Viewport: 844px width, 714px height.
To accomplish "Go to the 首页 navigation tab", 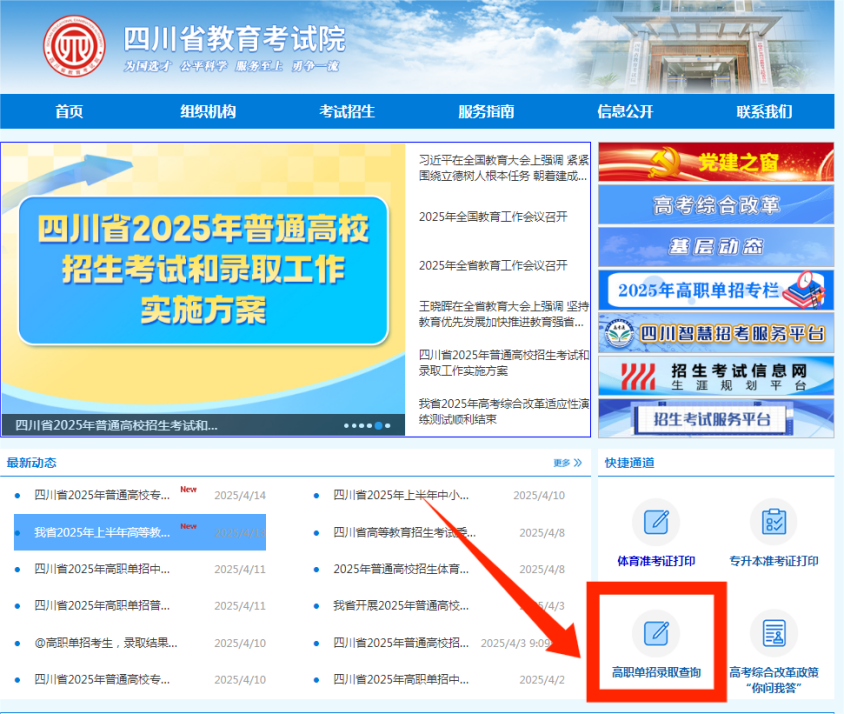I will [x=69, y=111].
